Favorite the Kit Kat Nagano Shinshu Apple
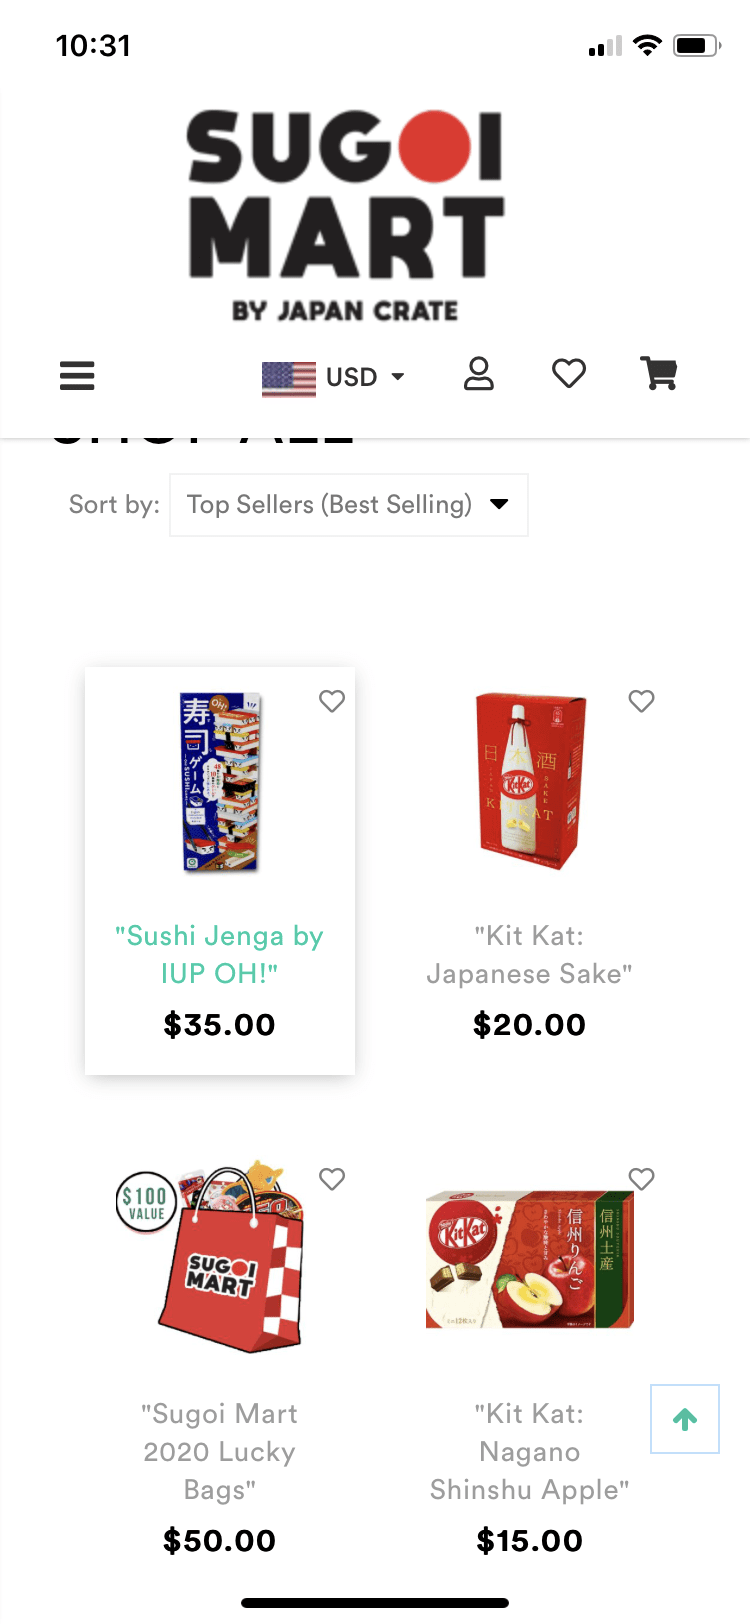The height and width of the screenshot is (1624, 750). (x=642, y=1179)
